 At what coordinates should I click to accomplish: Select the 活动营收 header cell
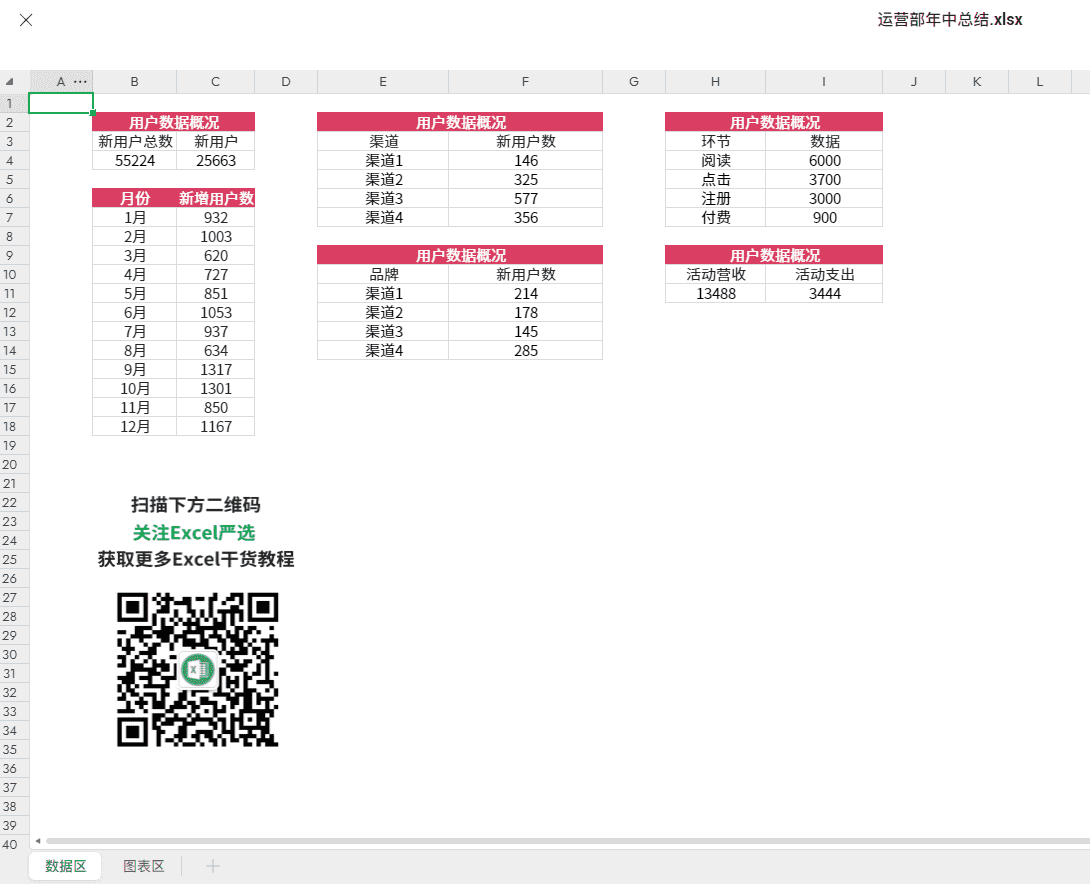(715, 275)
